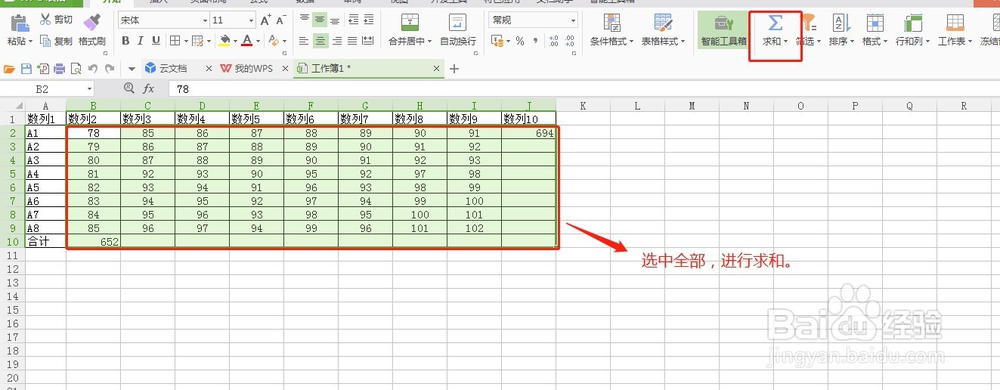Viewport: 1000px width, 390px height.
Task: Click the borders grid icon
Action: coord(175,41)
